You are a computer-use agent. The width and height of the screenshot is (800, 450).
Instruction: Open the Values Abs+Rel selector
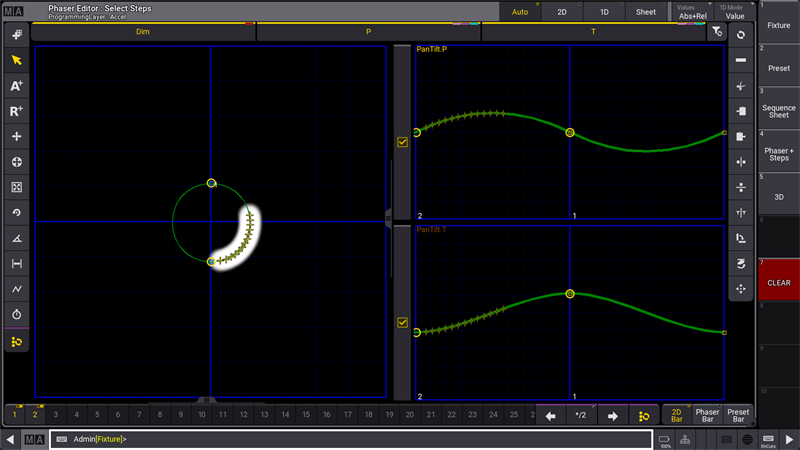[693, 12]
